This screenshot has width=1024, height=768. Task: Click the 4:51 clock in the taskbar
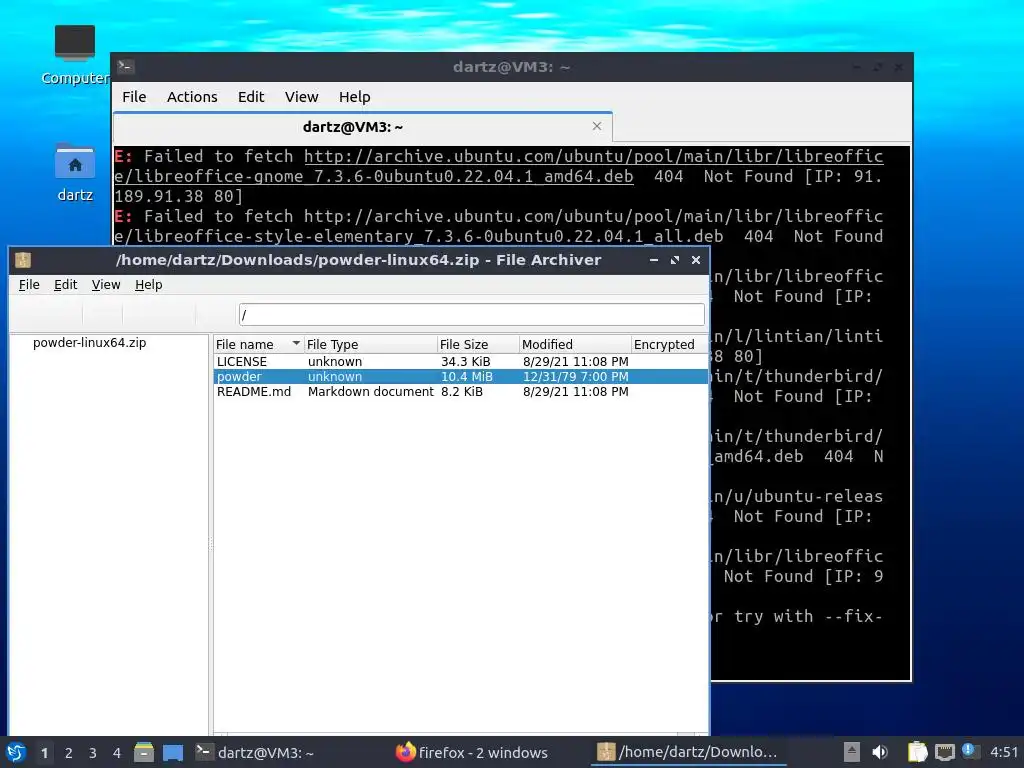point(1004,752)
